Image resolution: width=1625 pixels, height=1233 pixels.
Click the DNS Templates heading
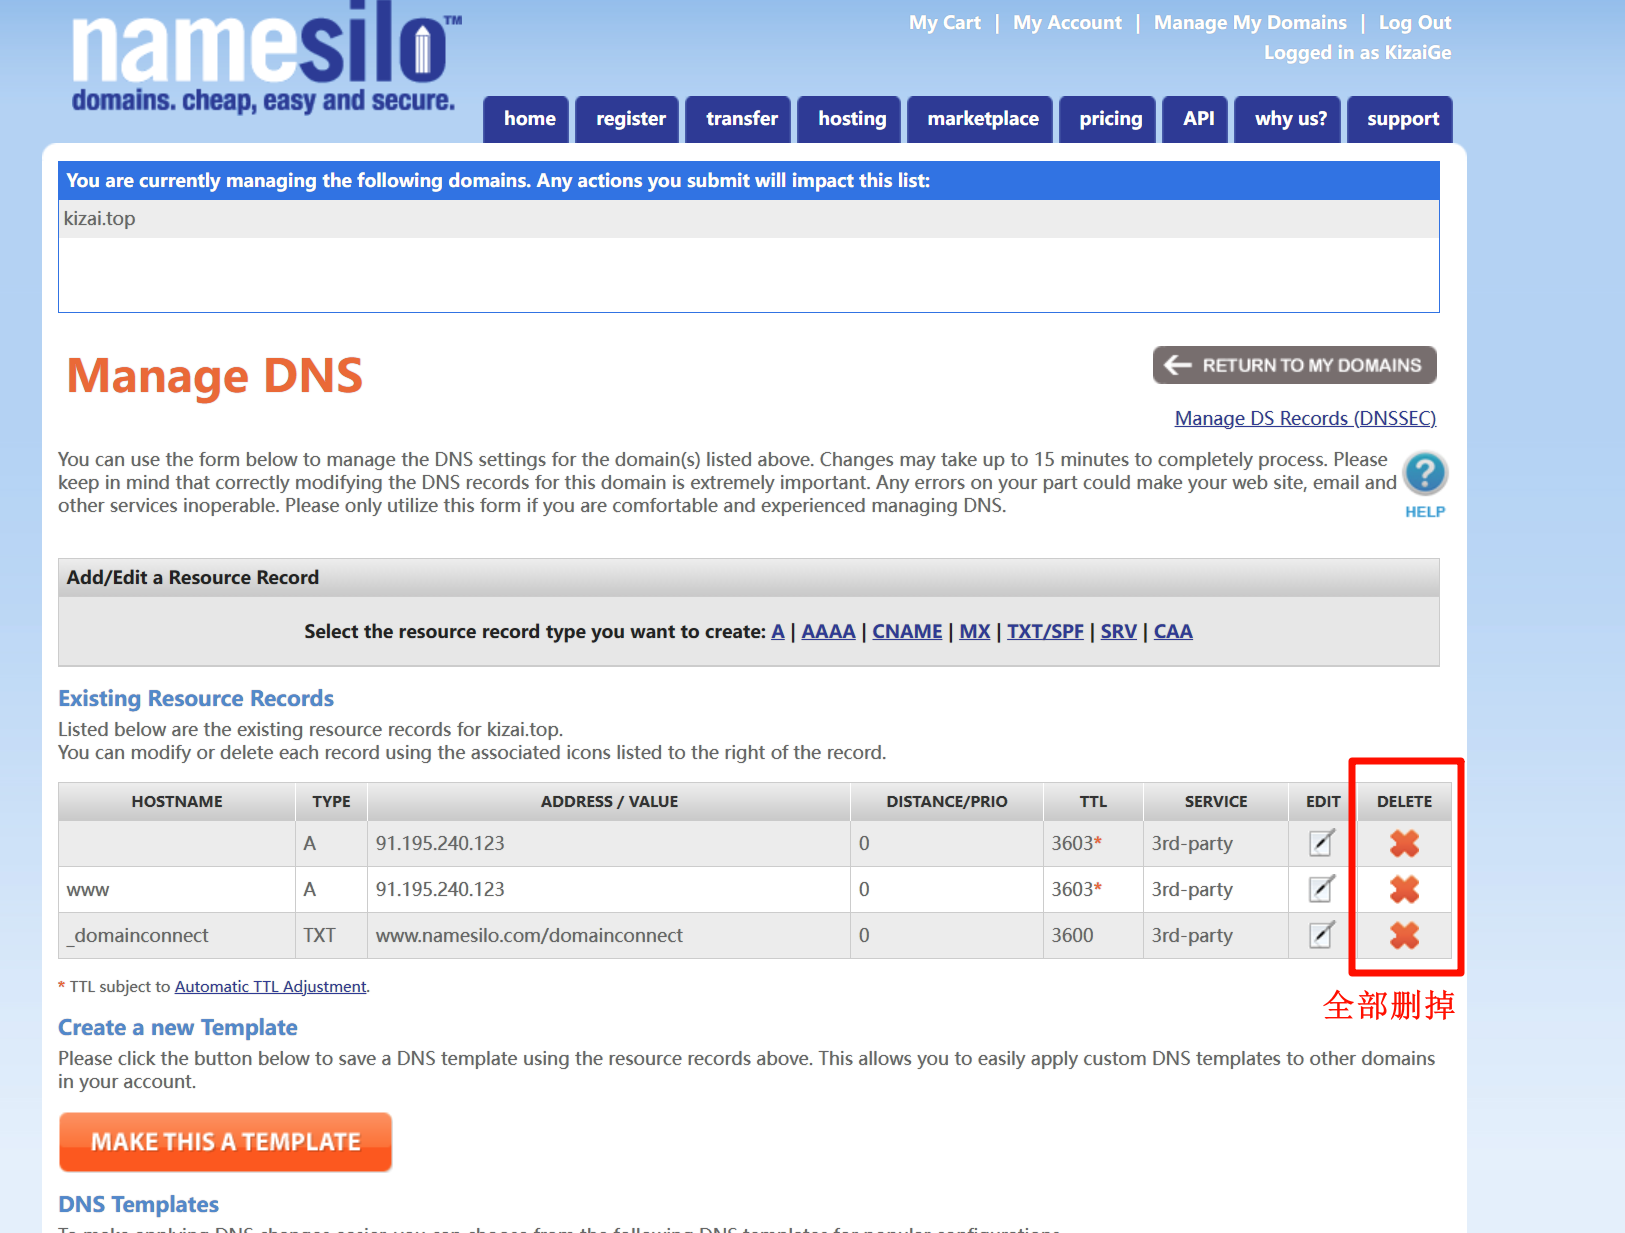click(x=138, y=1204)
